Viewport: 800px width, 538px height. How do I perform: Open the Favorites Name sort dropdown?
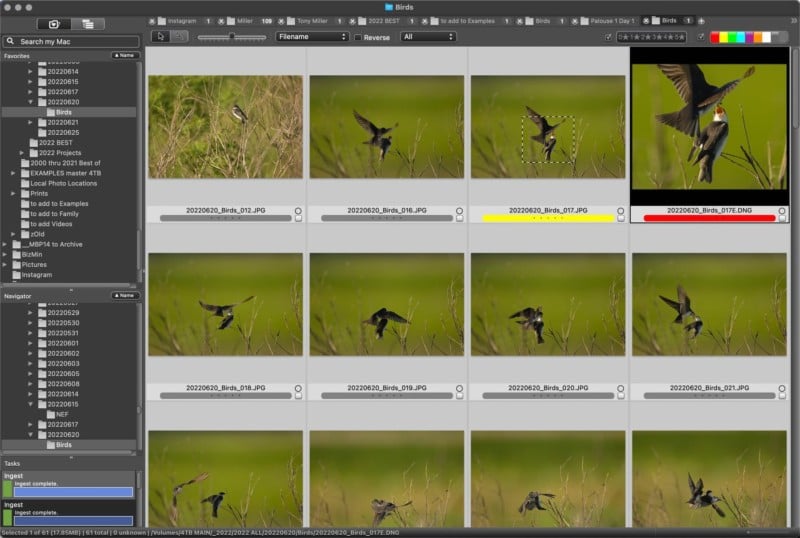[x=124, y=55]
